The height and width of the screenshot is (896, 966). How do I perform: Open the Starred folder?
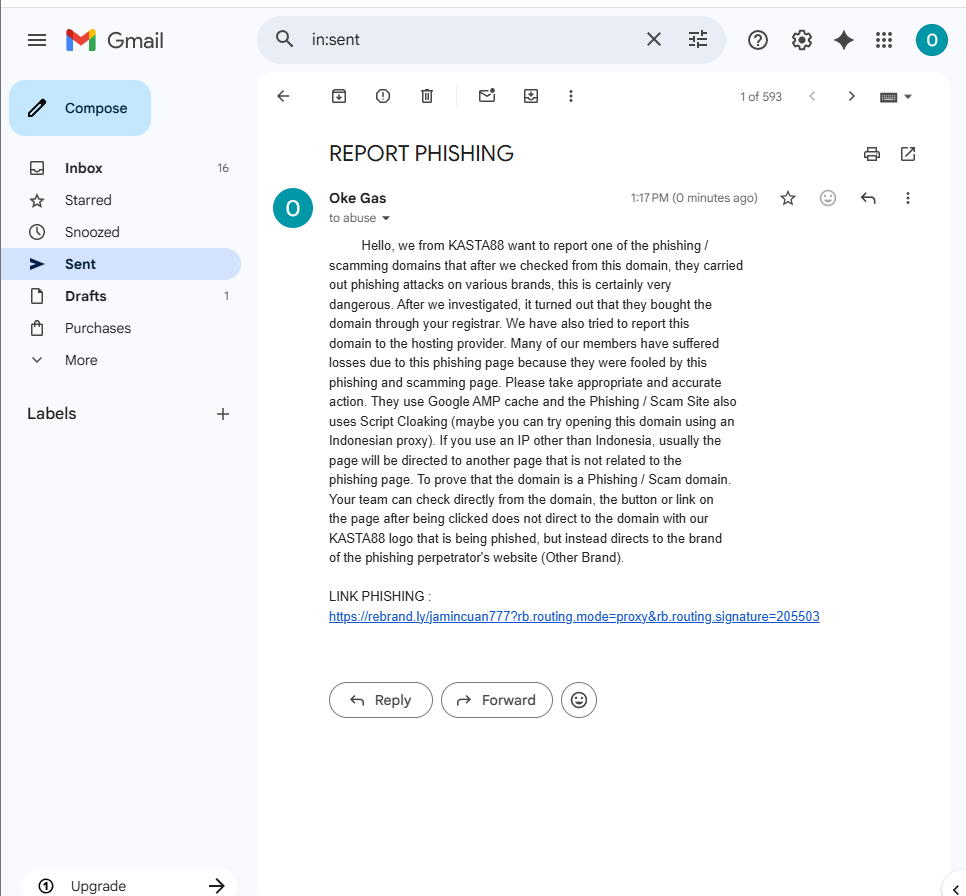[121, 200]
